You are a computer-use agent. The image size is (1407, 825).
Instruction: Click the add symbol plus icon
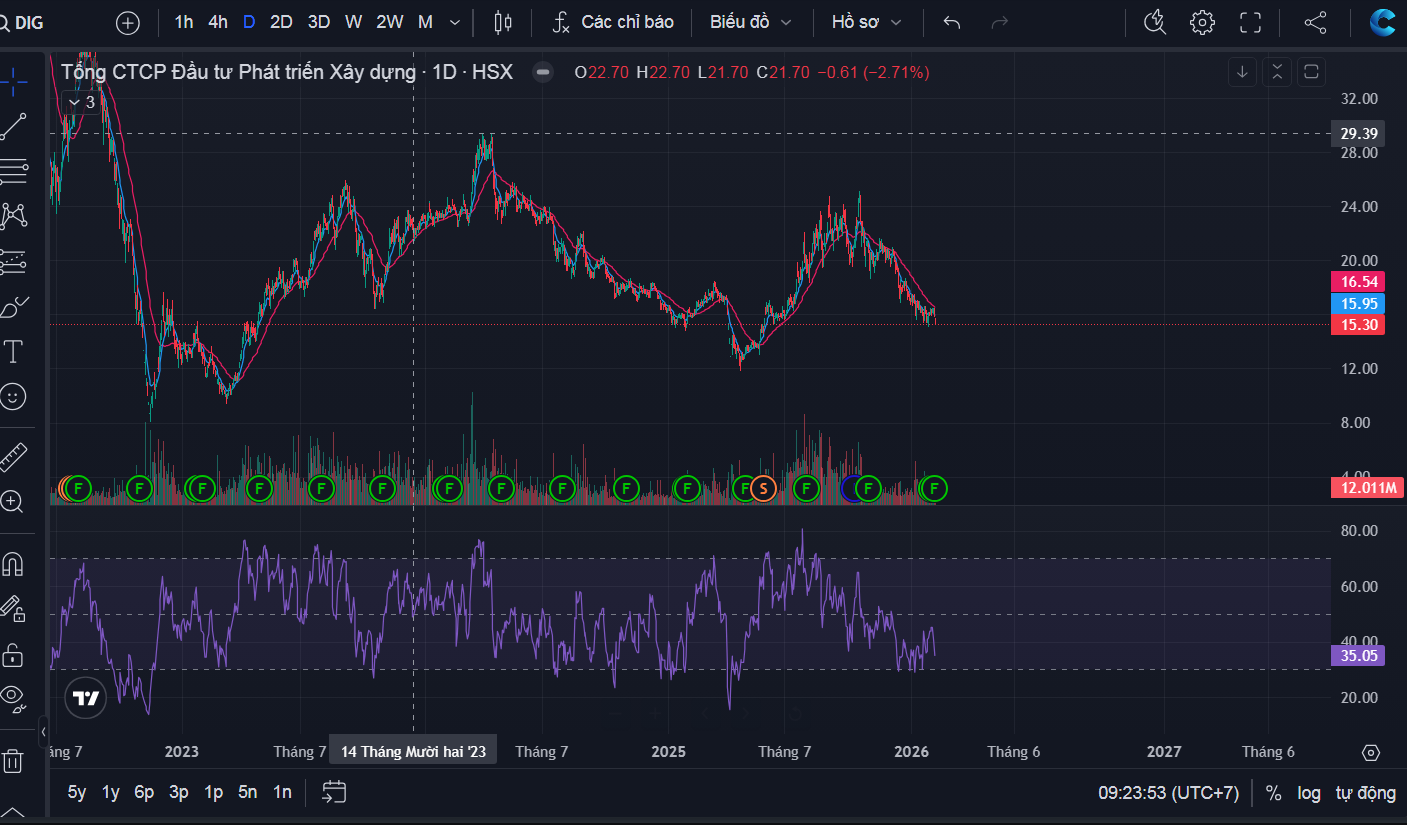click(x=128, y=22)
